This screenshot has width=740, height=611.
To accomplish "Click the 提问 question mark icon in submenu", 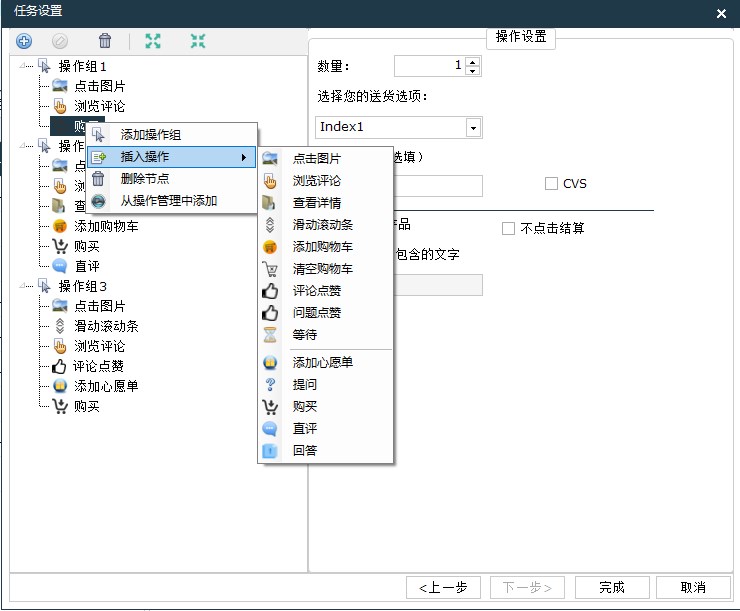I will click(x=270, y=385).
